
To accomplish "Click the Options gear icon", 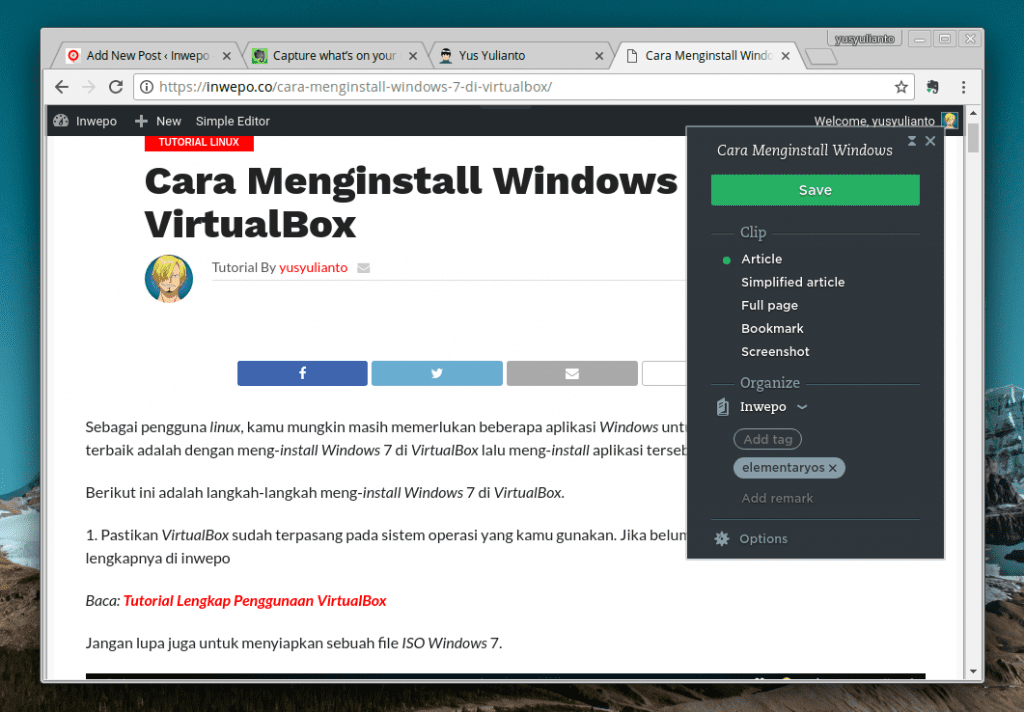I will [x=722, y=539].
